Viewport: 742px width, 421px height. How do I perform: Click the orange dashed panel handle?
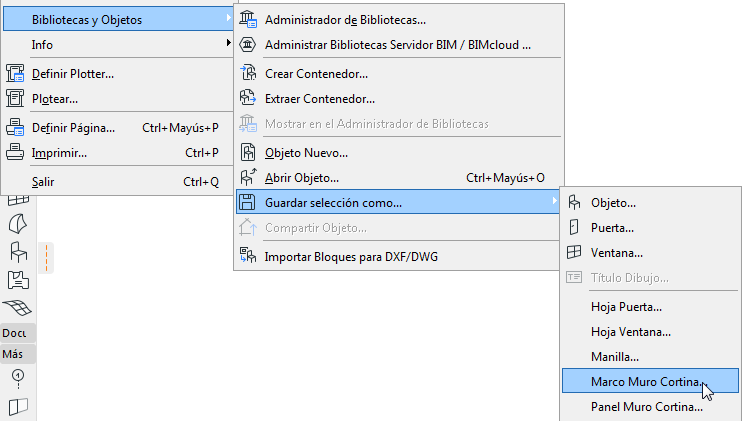47,258
